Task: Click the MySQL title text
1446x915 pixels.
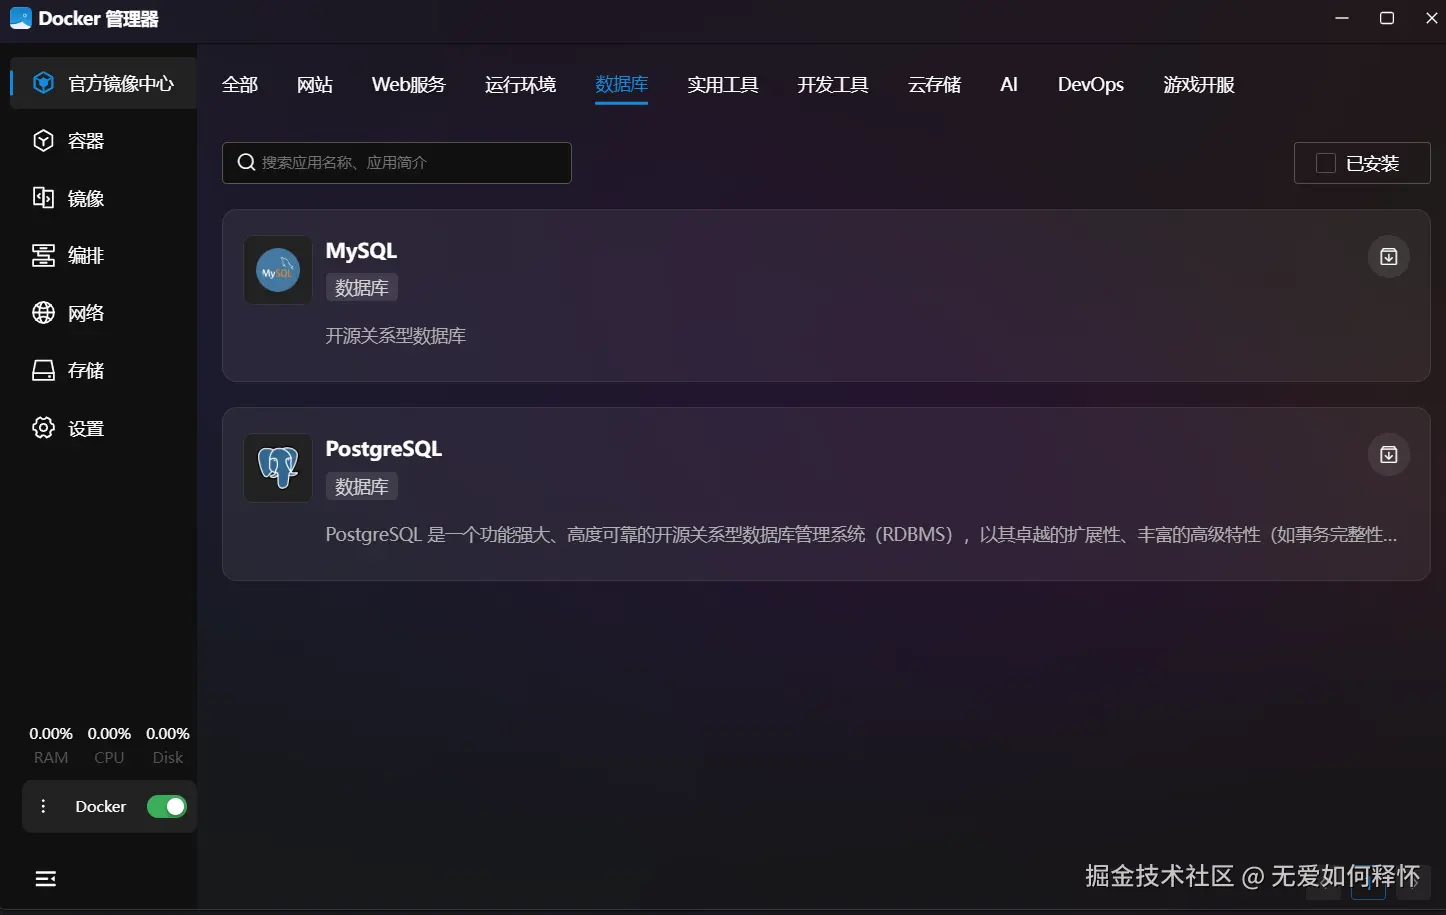Action: [361, 251]
